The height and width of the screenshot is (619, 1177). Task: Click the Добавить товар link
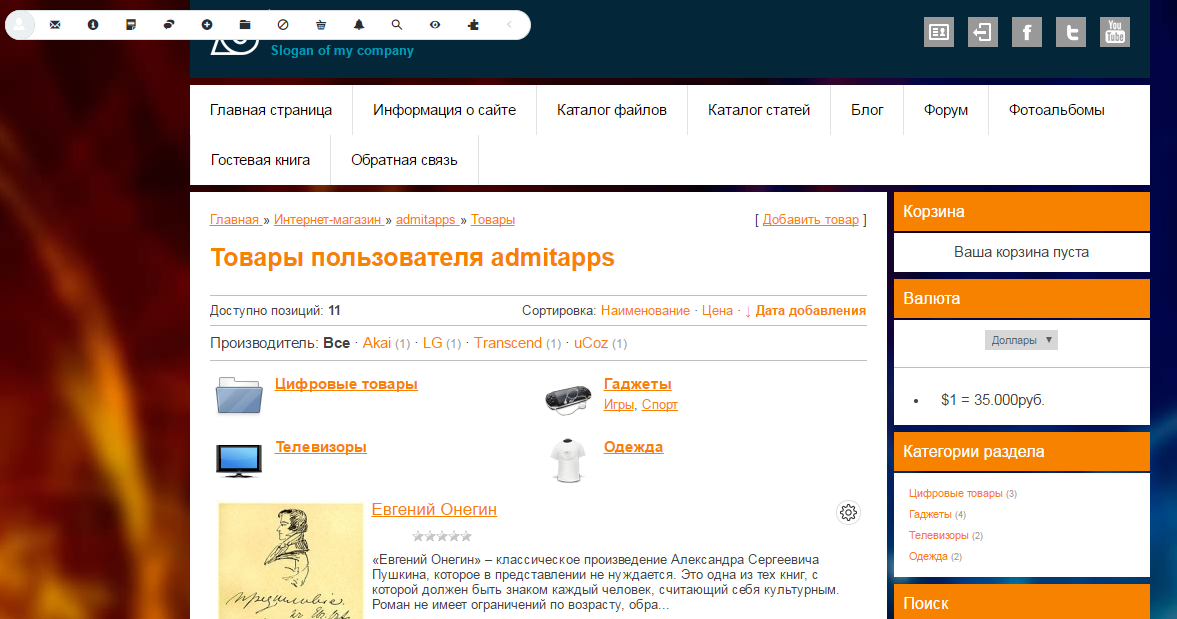tap(810, 219)
